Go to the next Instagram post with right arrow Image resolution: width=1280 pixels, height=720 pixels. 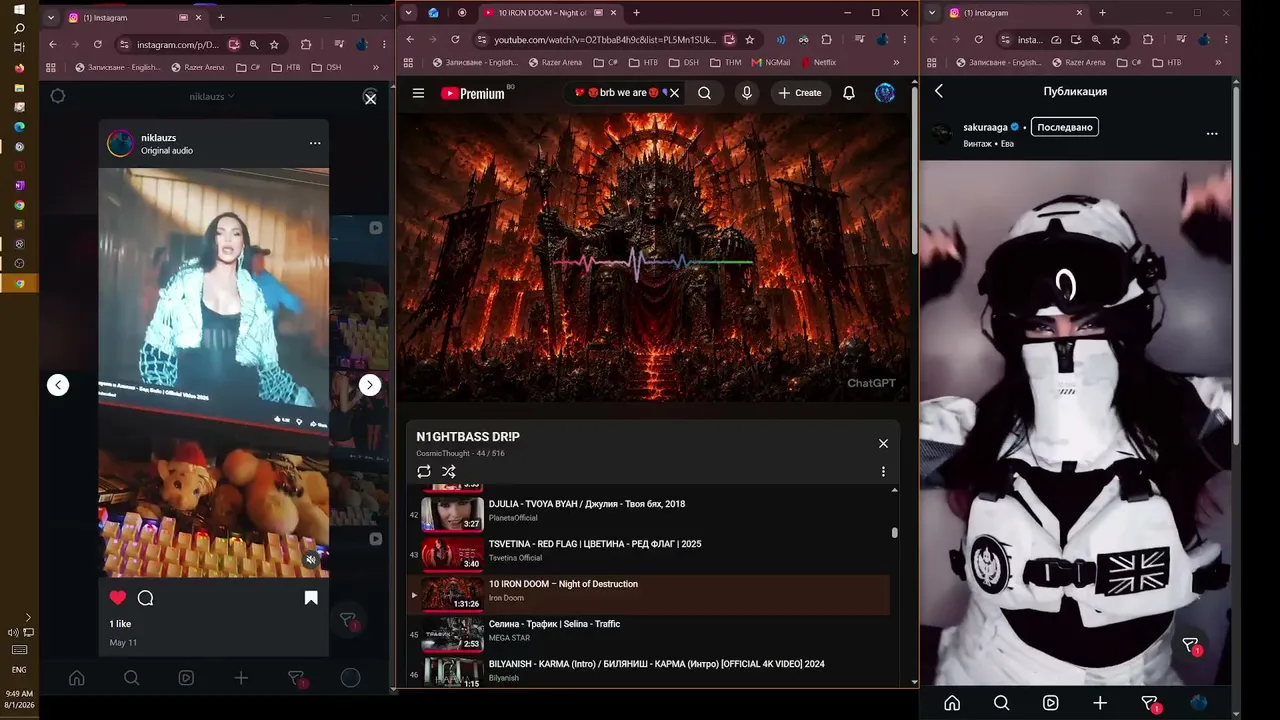pos(370,385)
